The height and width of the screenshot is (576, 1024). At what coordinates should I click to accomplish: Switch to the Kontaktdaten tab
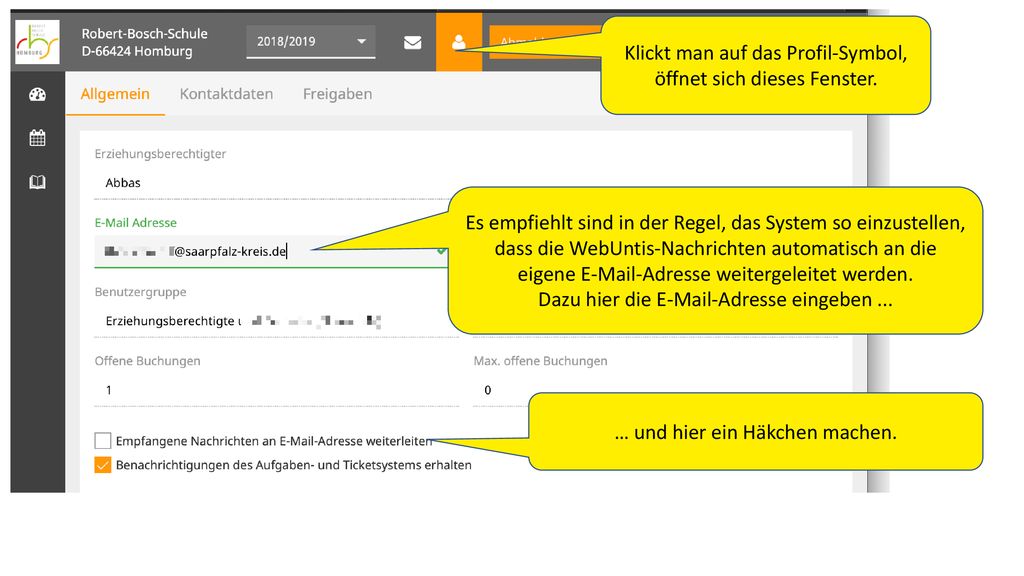tap(227, 94)
